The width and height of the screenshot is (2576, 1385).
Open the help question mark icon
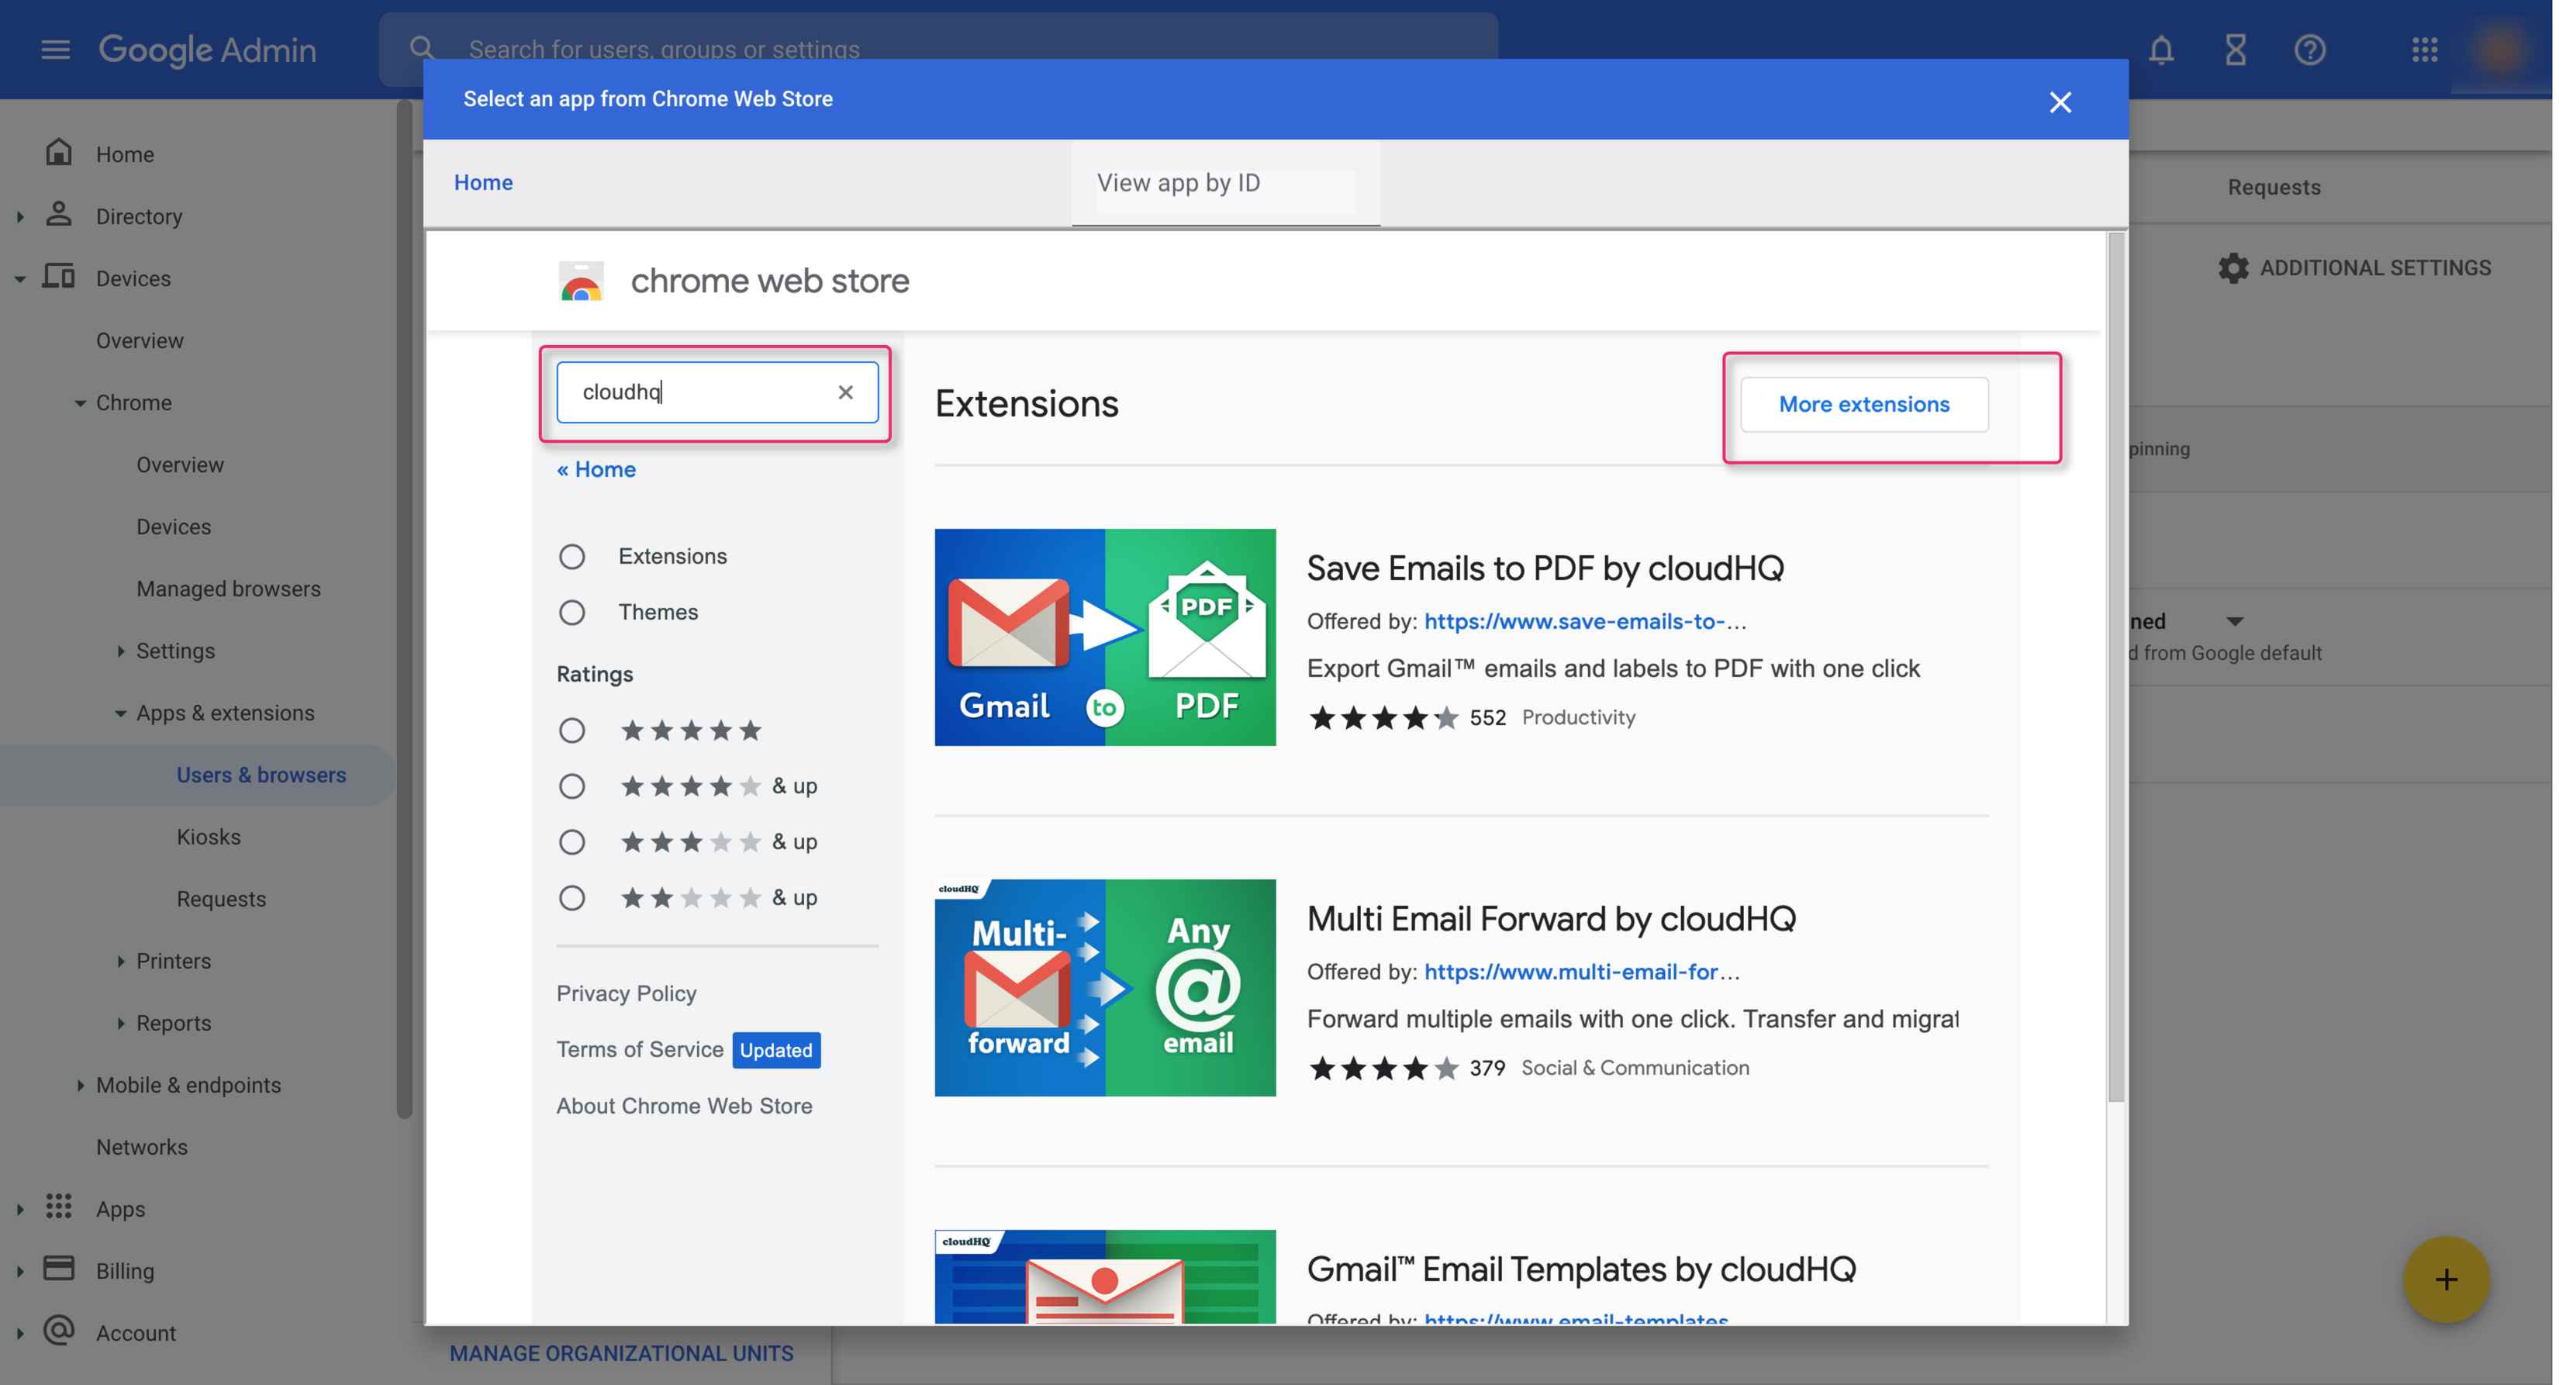(x=2310, y=50)
